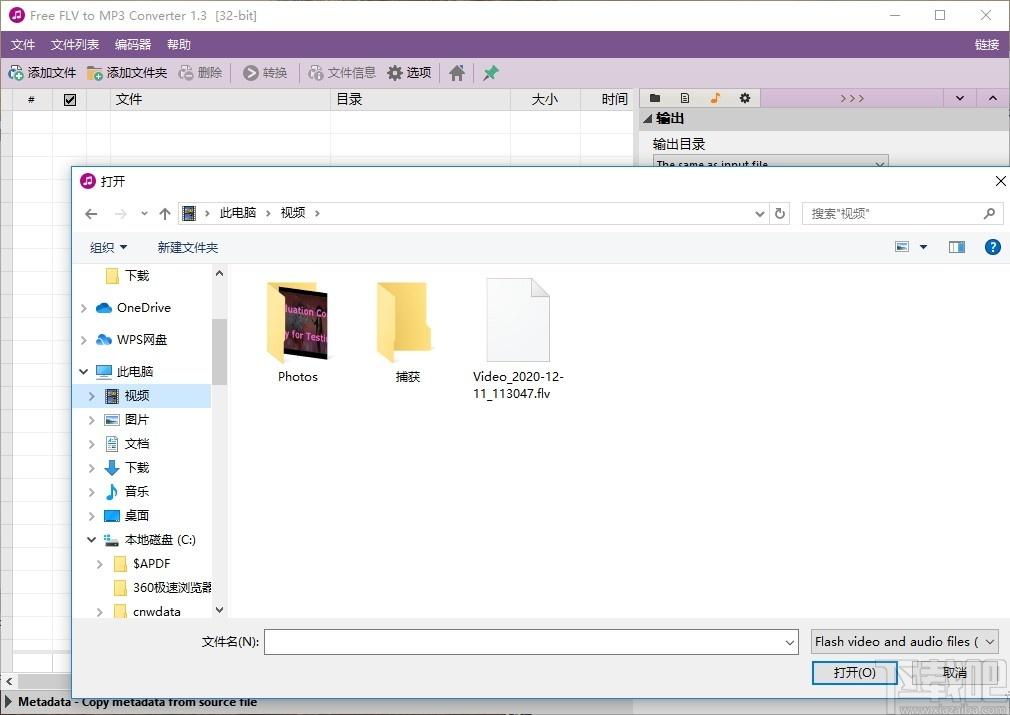Click the 新建文件夹 button
1010x715 pixels.
pyautogui.click(x=187, y=247)
